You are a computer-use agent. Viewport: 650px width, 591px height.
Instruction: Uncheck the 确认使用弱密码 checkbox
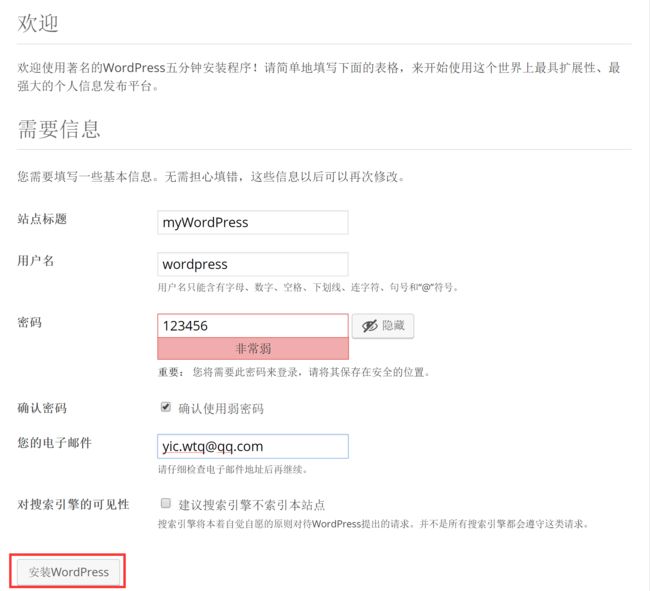click(x=165, y=407)
